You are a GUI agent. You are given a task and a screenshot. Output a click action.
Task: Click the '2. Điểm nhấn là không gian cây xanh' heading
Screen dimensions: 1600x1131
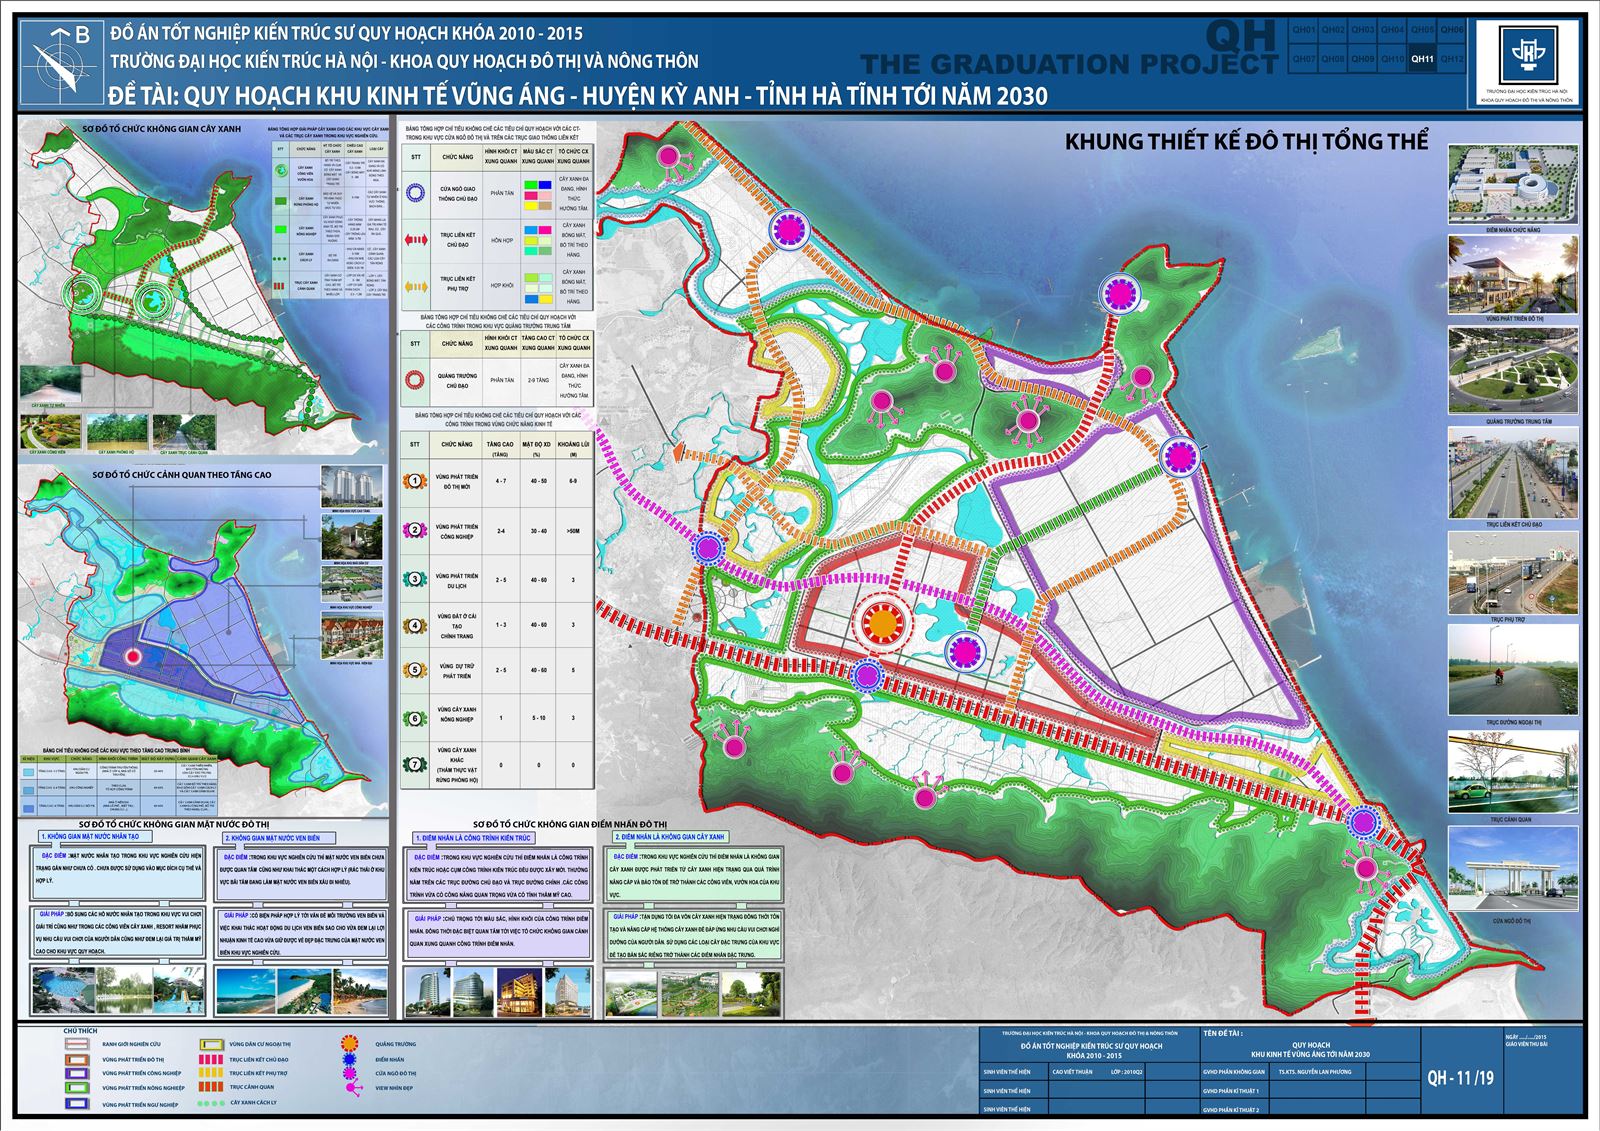(670, 836)
